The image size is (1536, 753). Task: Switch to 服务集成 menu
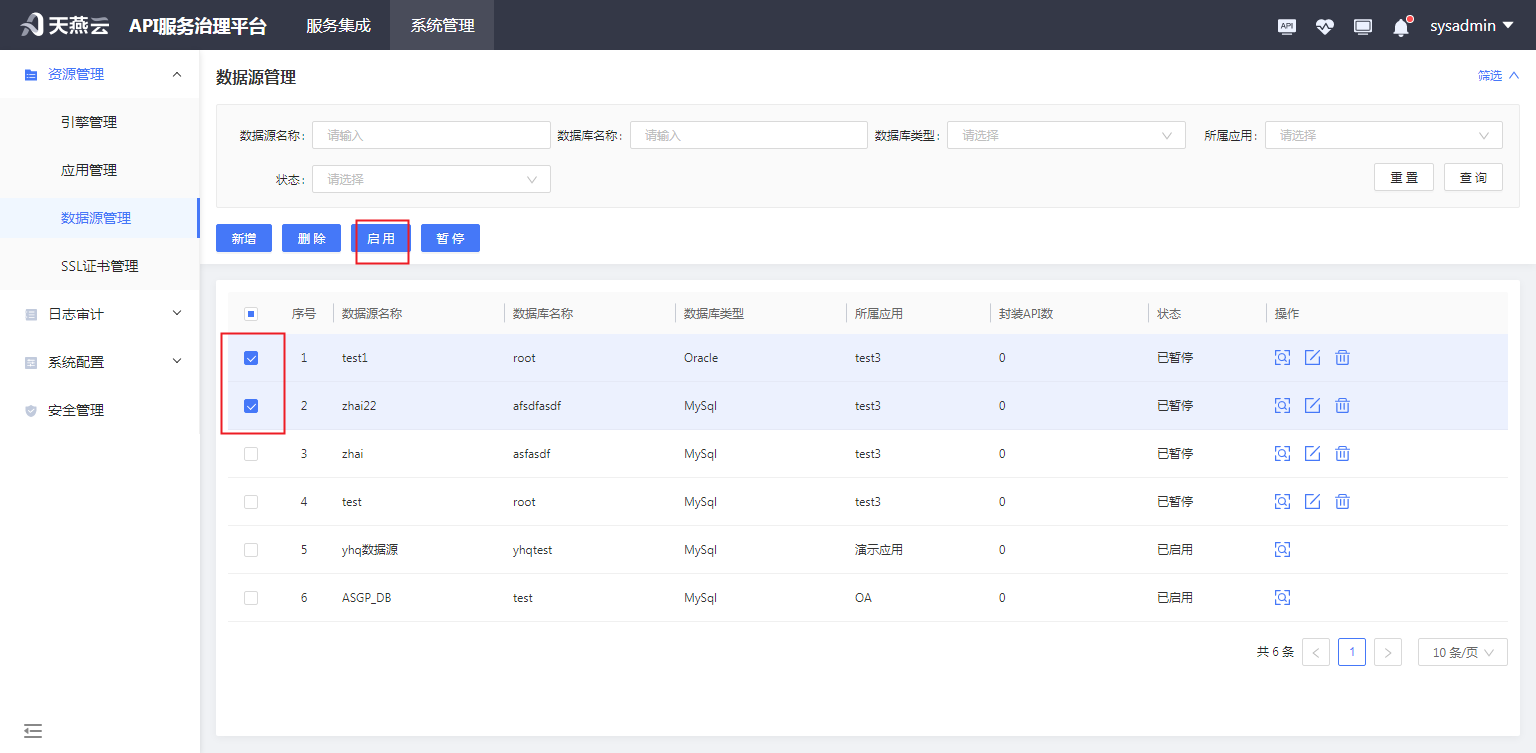(336, 25)
